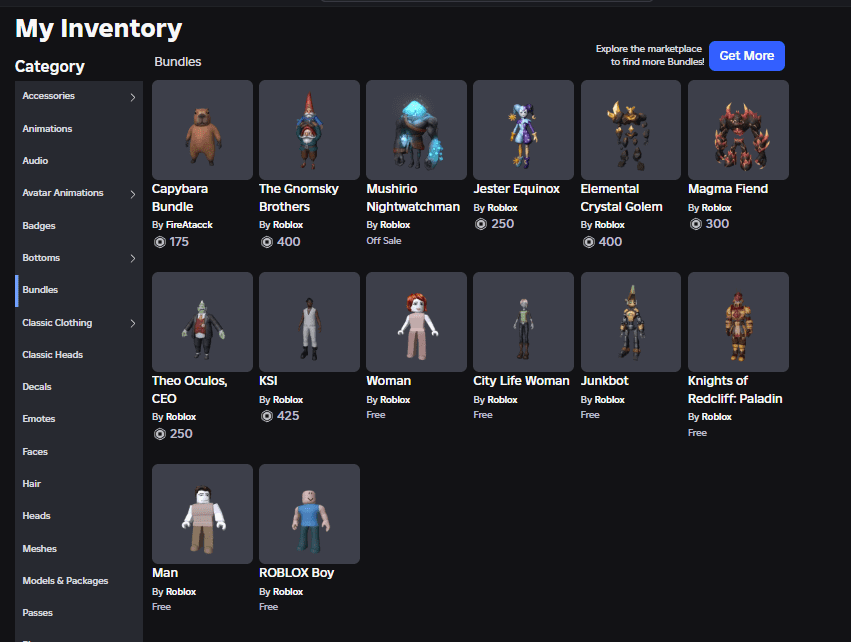Screen dimensions: 851x642
Task: Expand the Avatar Animations submenu chevron
Action: tap(133, 194)
